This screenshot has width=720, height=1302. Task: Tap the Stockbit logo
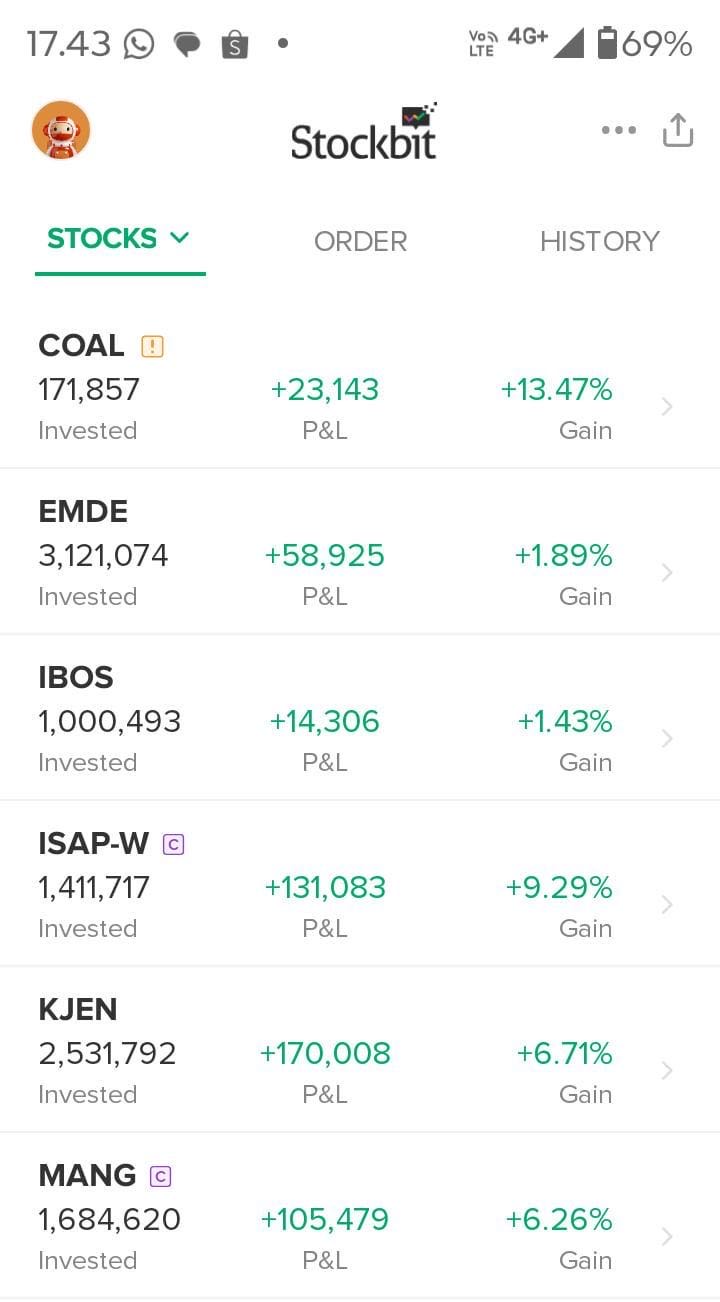click(364, 131)
